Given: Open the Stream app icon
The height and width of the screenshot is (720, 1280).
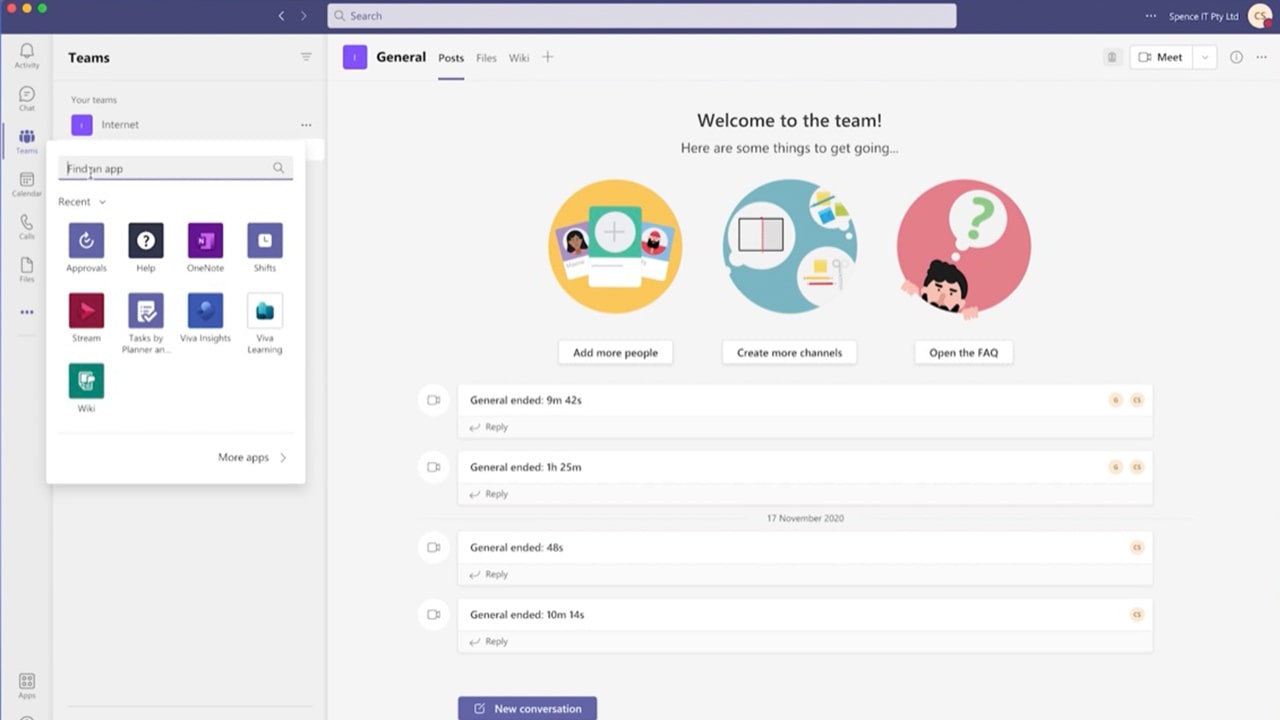Looking at the screenshot, I should tap(86, 311).
